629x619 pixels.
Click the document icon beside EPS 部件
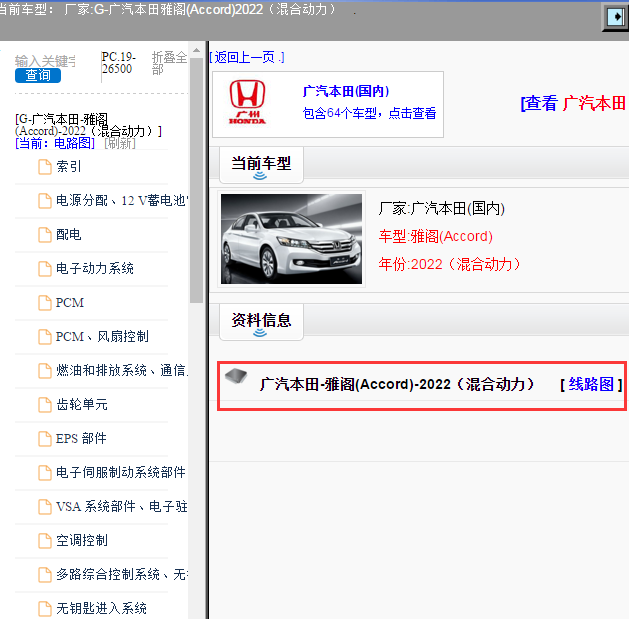[x=45, y=438]
